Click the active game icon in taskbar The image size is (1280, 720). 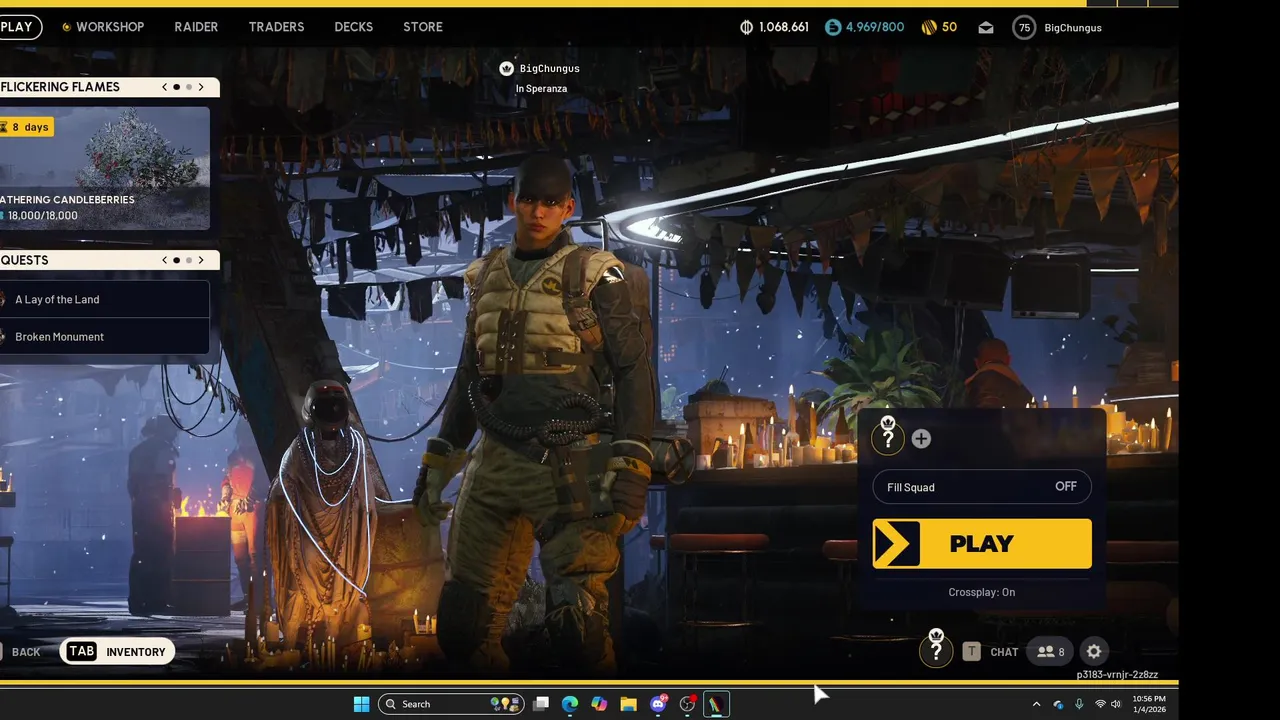pyautogui.click(x=716, y=704)
